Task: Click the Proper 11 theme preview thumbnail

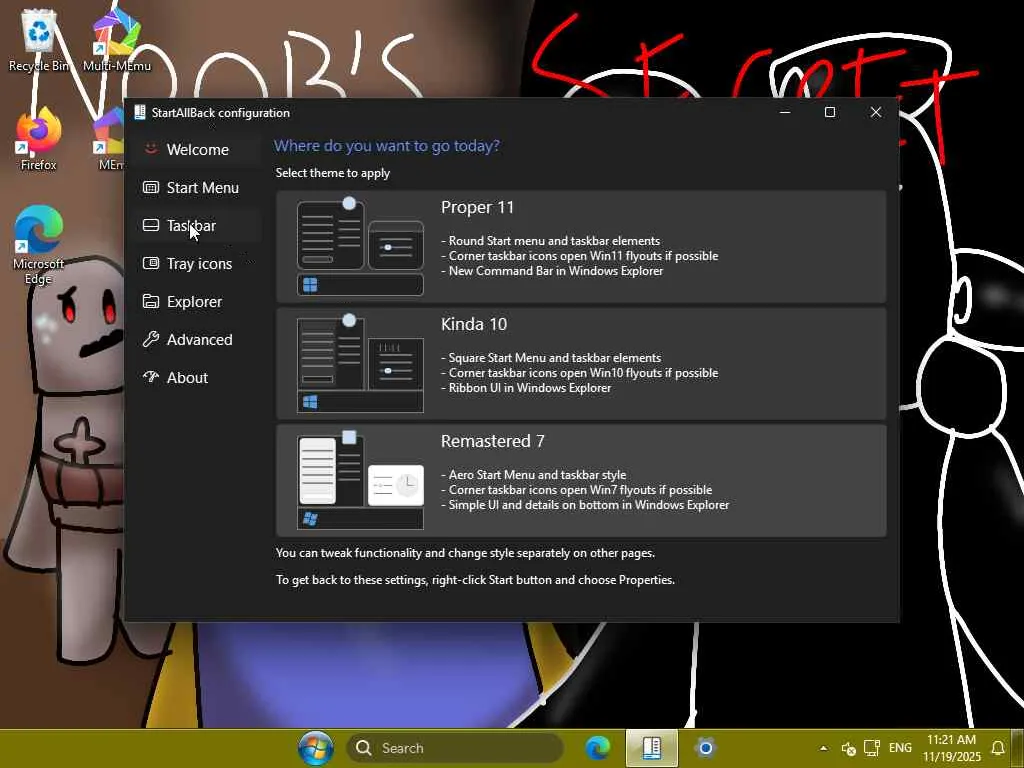Action: pos(360,246)
